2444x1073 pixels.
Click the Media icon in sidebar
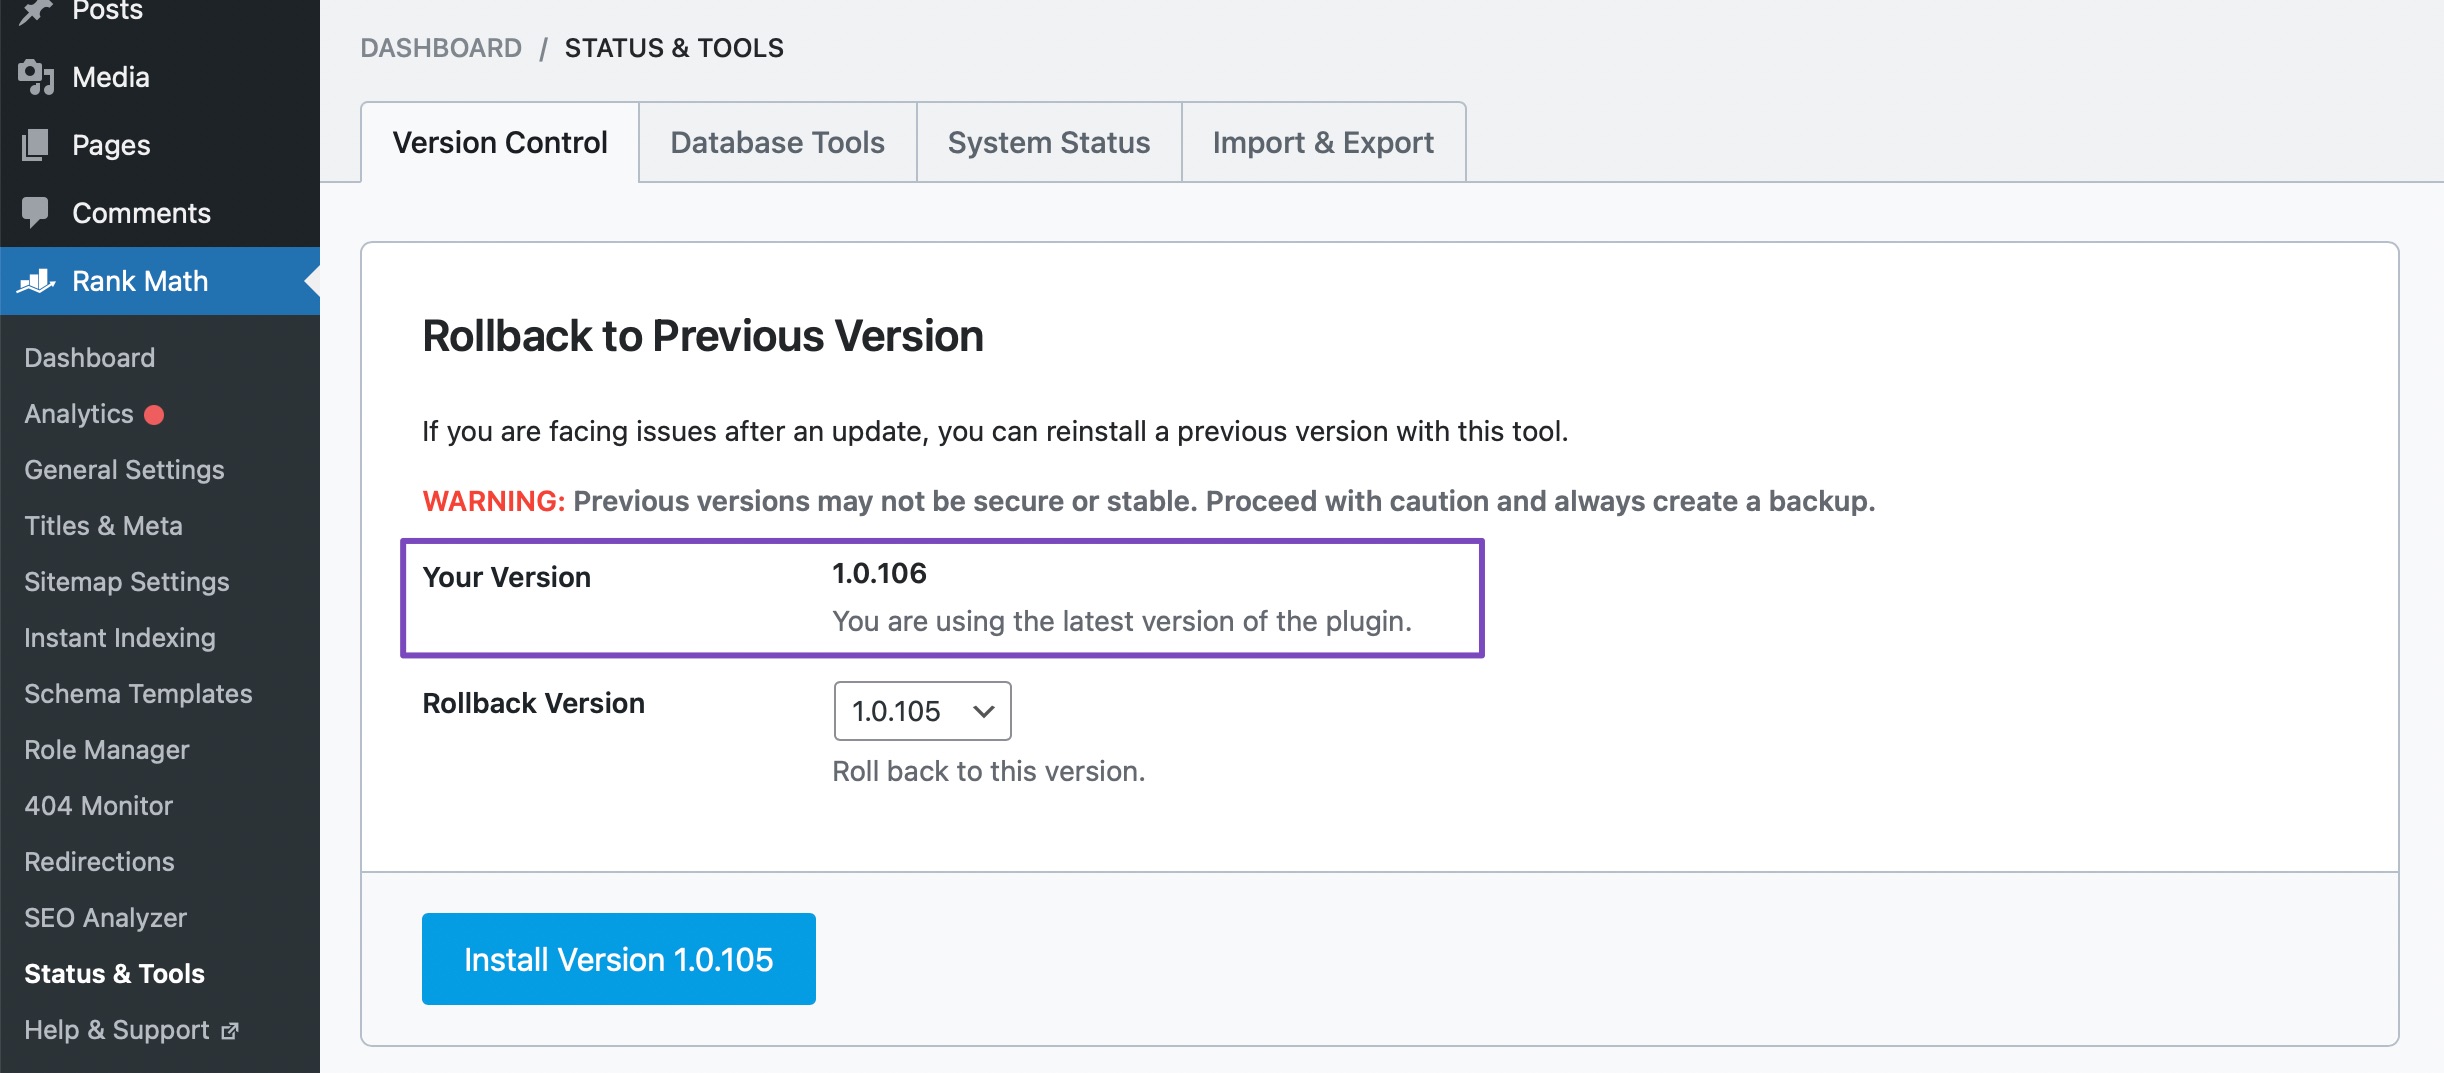click(36, 77)
